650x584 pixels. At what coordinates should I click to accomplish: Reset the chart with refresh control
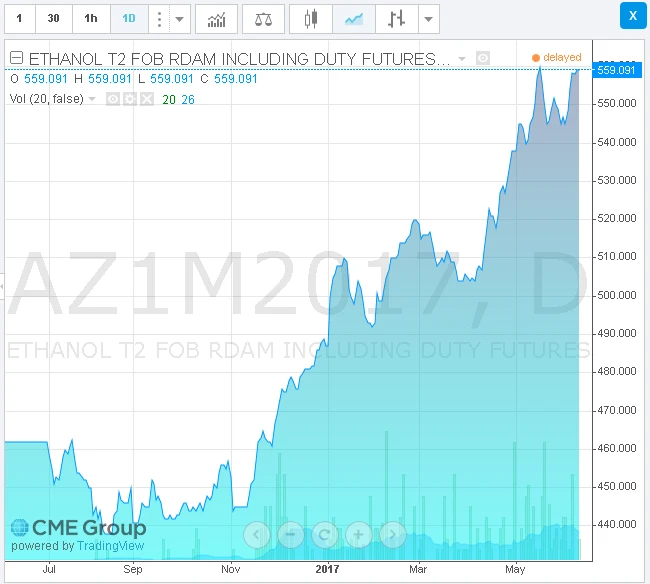325,535
